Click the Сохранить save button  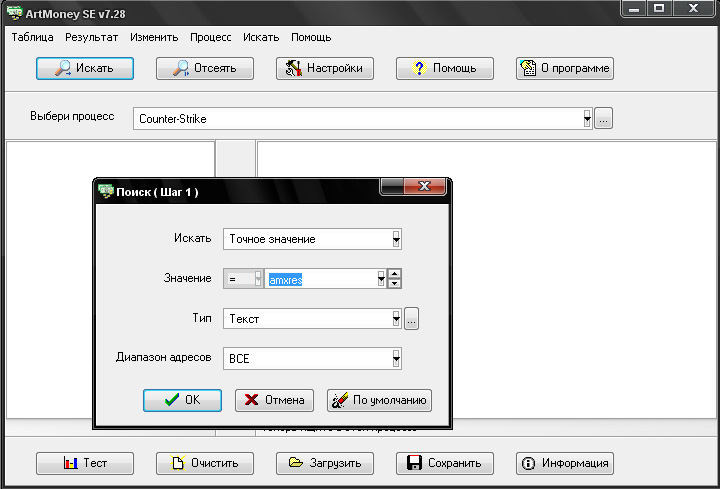pyautogui.click(x=444, y=463)
